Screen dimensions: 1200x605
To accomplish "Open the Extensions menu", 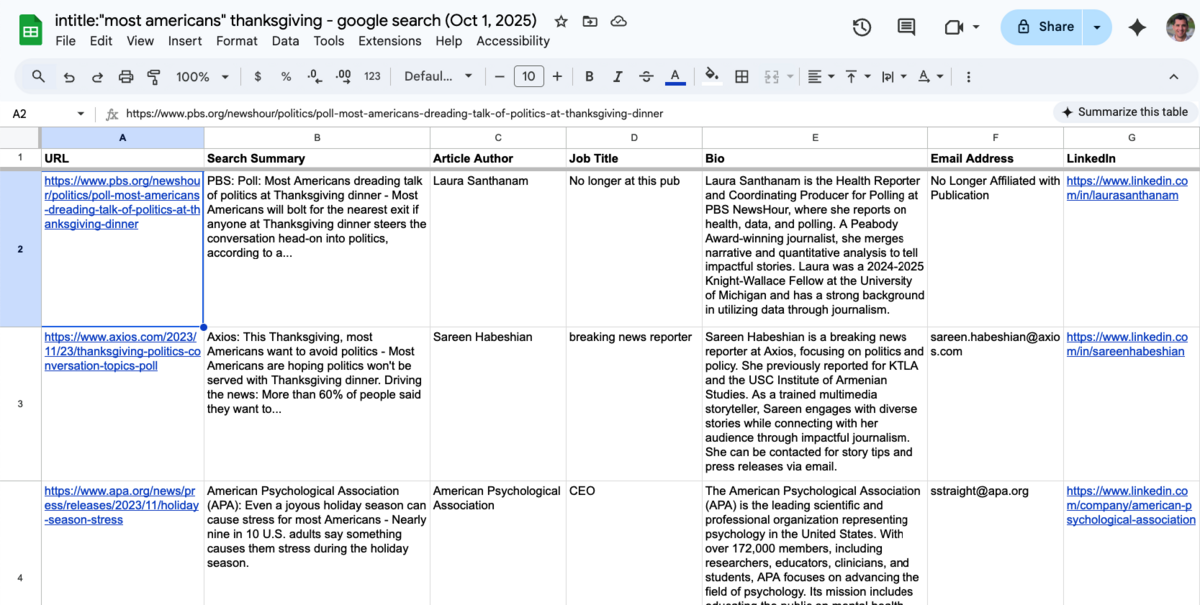I will (x=390, y=41).
